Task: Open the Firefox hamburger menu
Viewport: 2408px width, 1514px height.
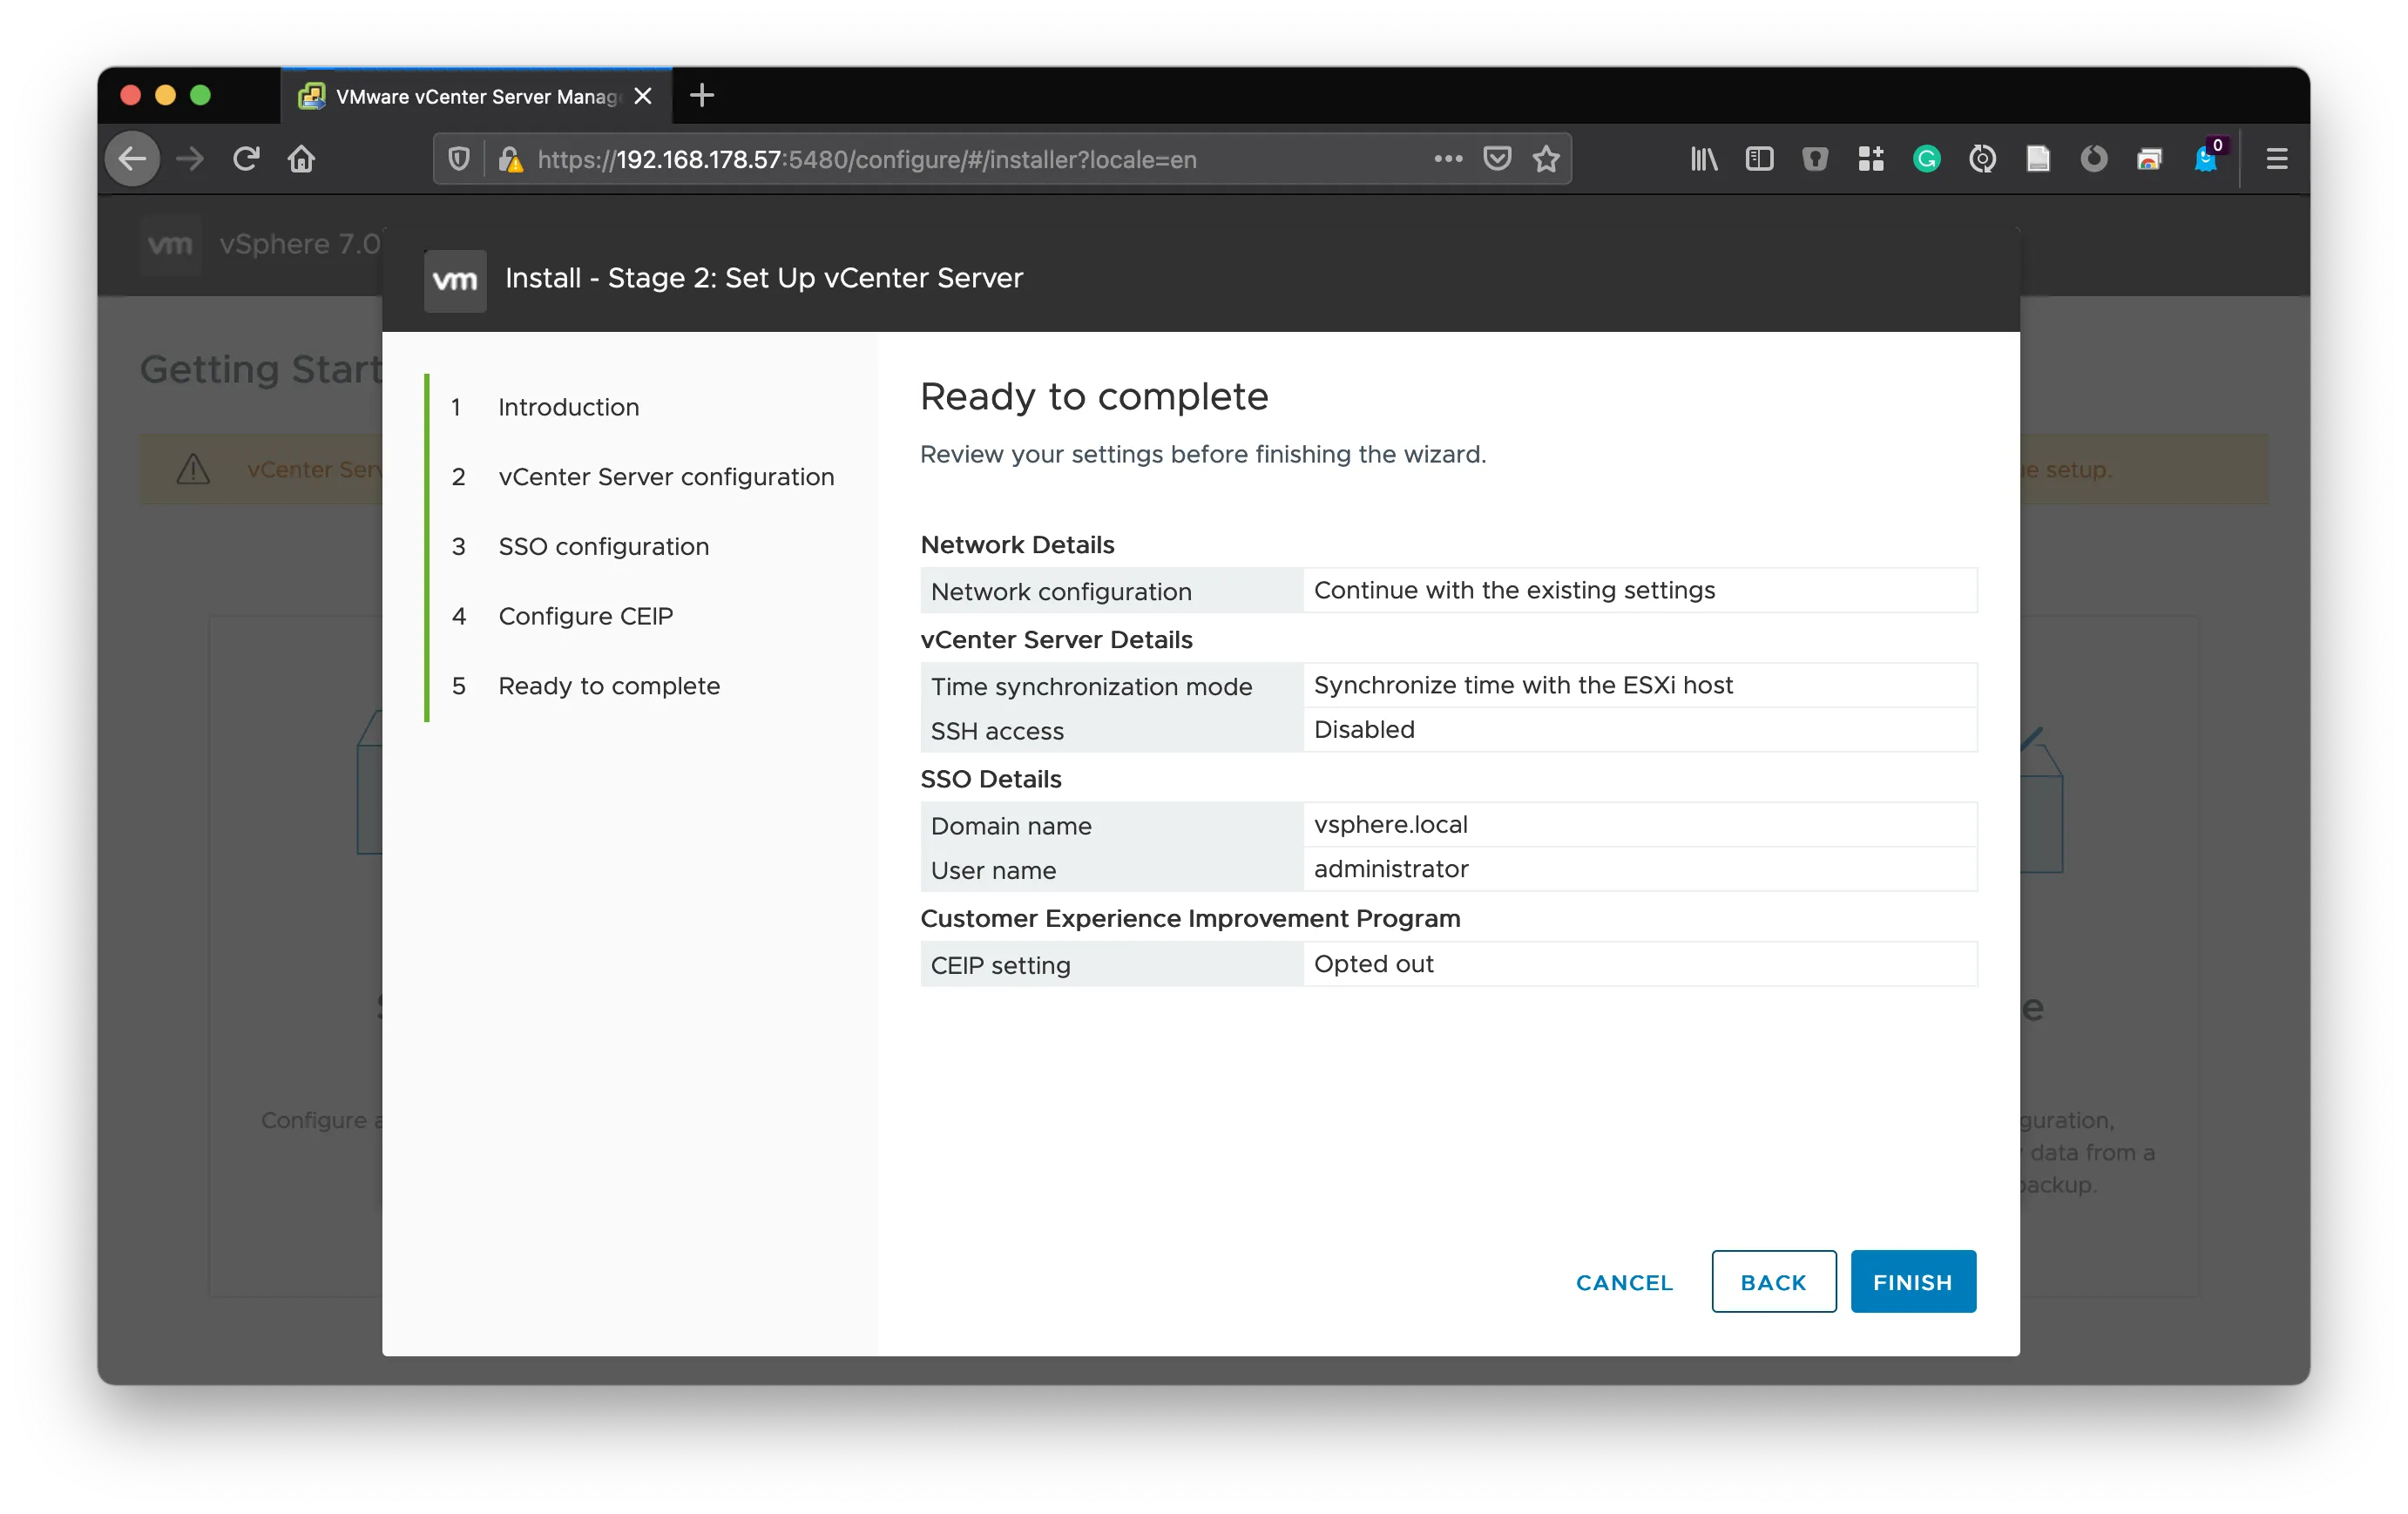Action: click(x=2276, y=159)
